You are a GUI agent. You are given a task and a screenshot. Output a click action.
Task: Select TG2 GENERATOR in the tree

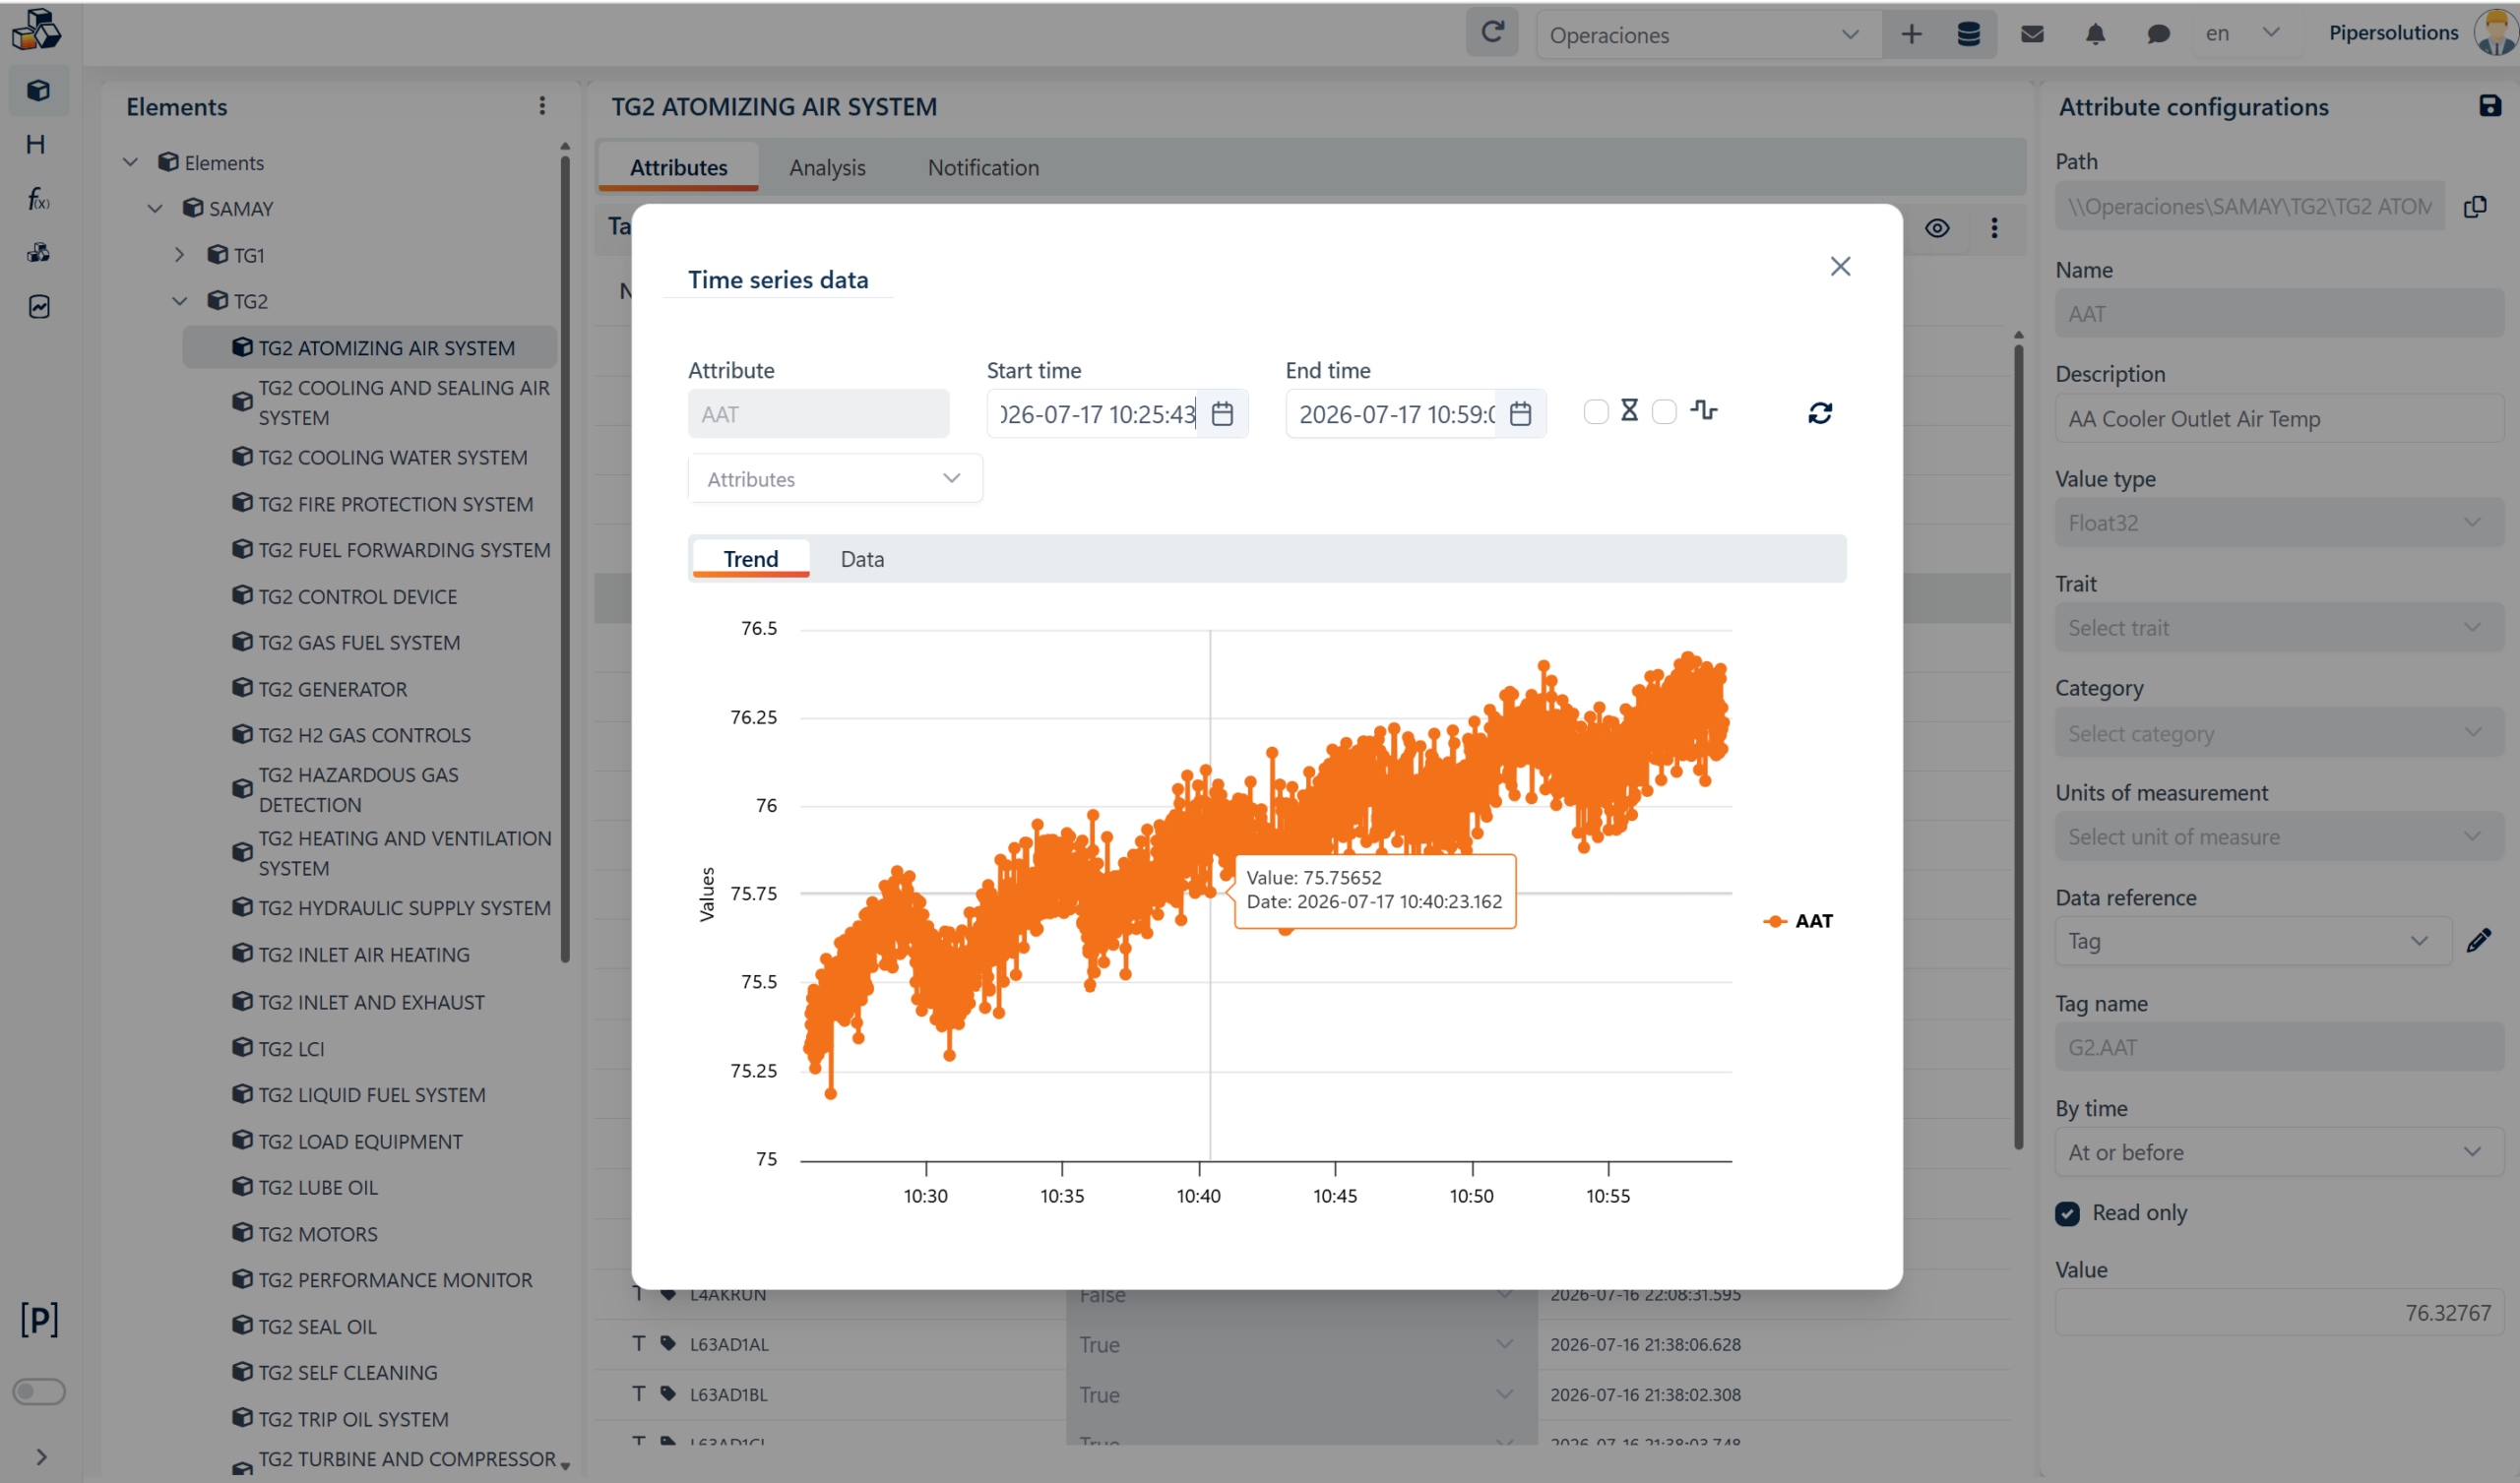[x=332, y=688]
